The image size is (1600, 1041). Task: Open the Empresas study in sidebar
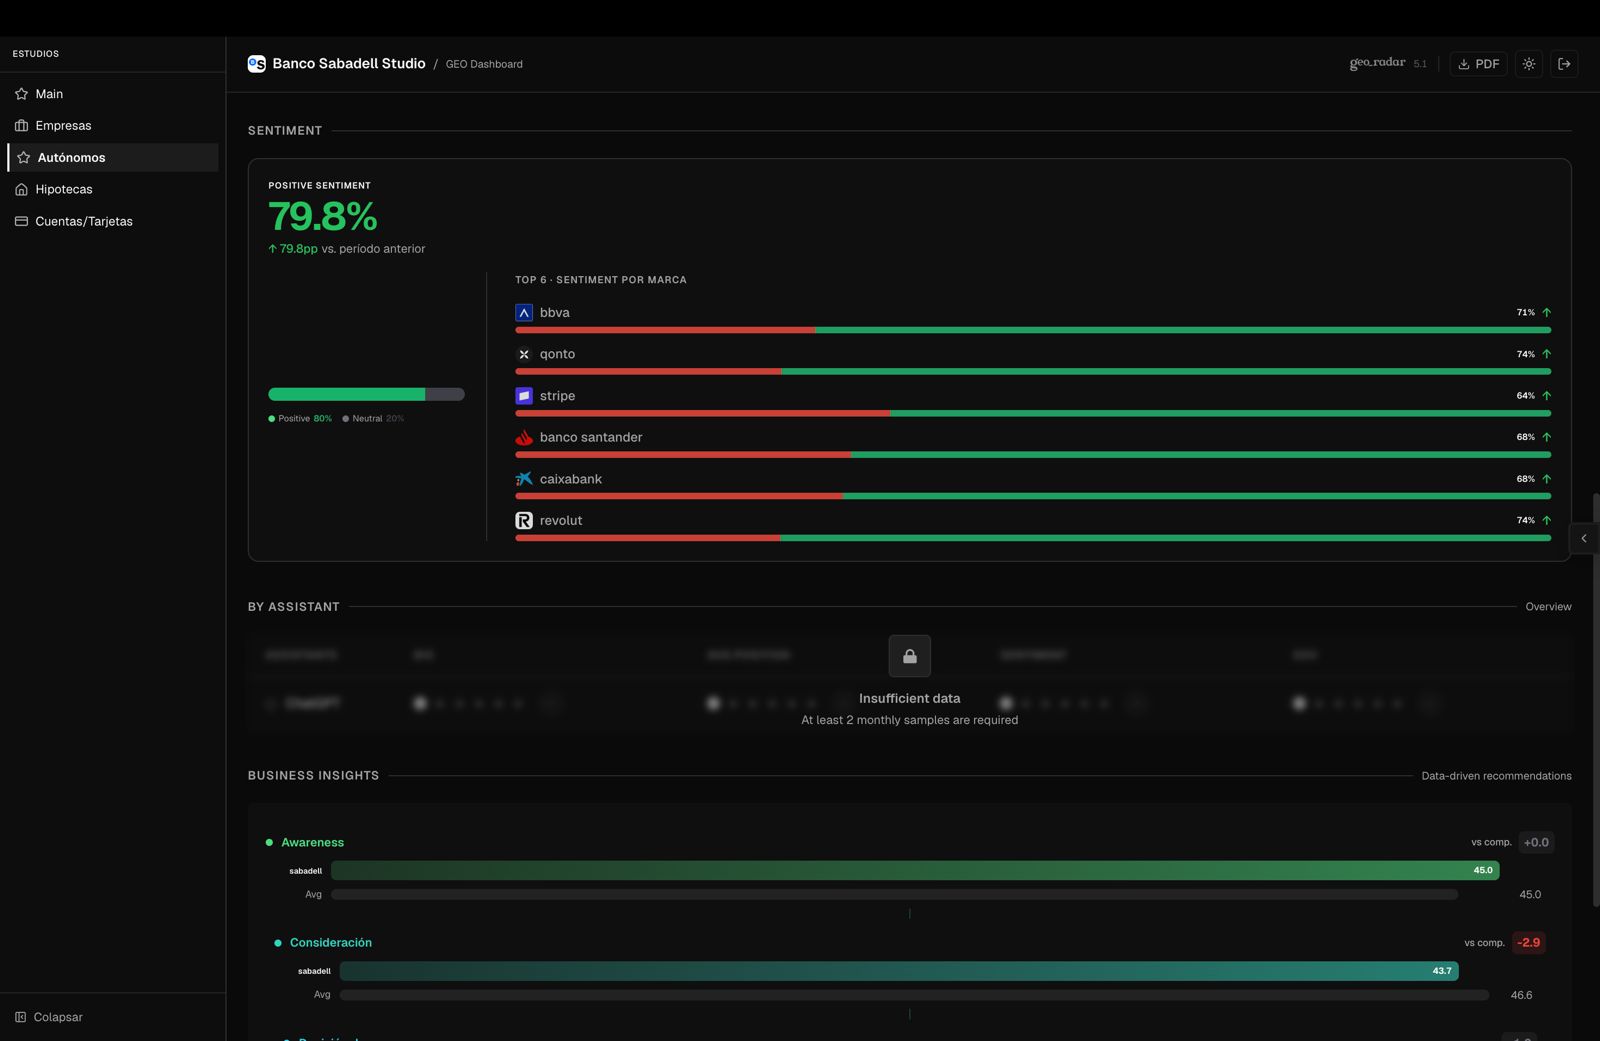pos(63,126)
